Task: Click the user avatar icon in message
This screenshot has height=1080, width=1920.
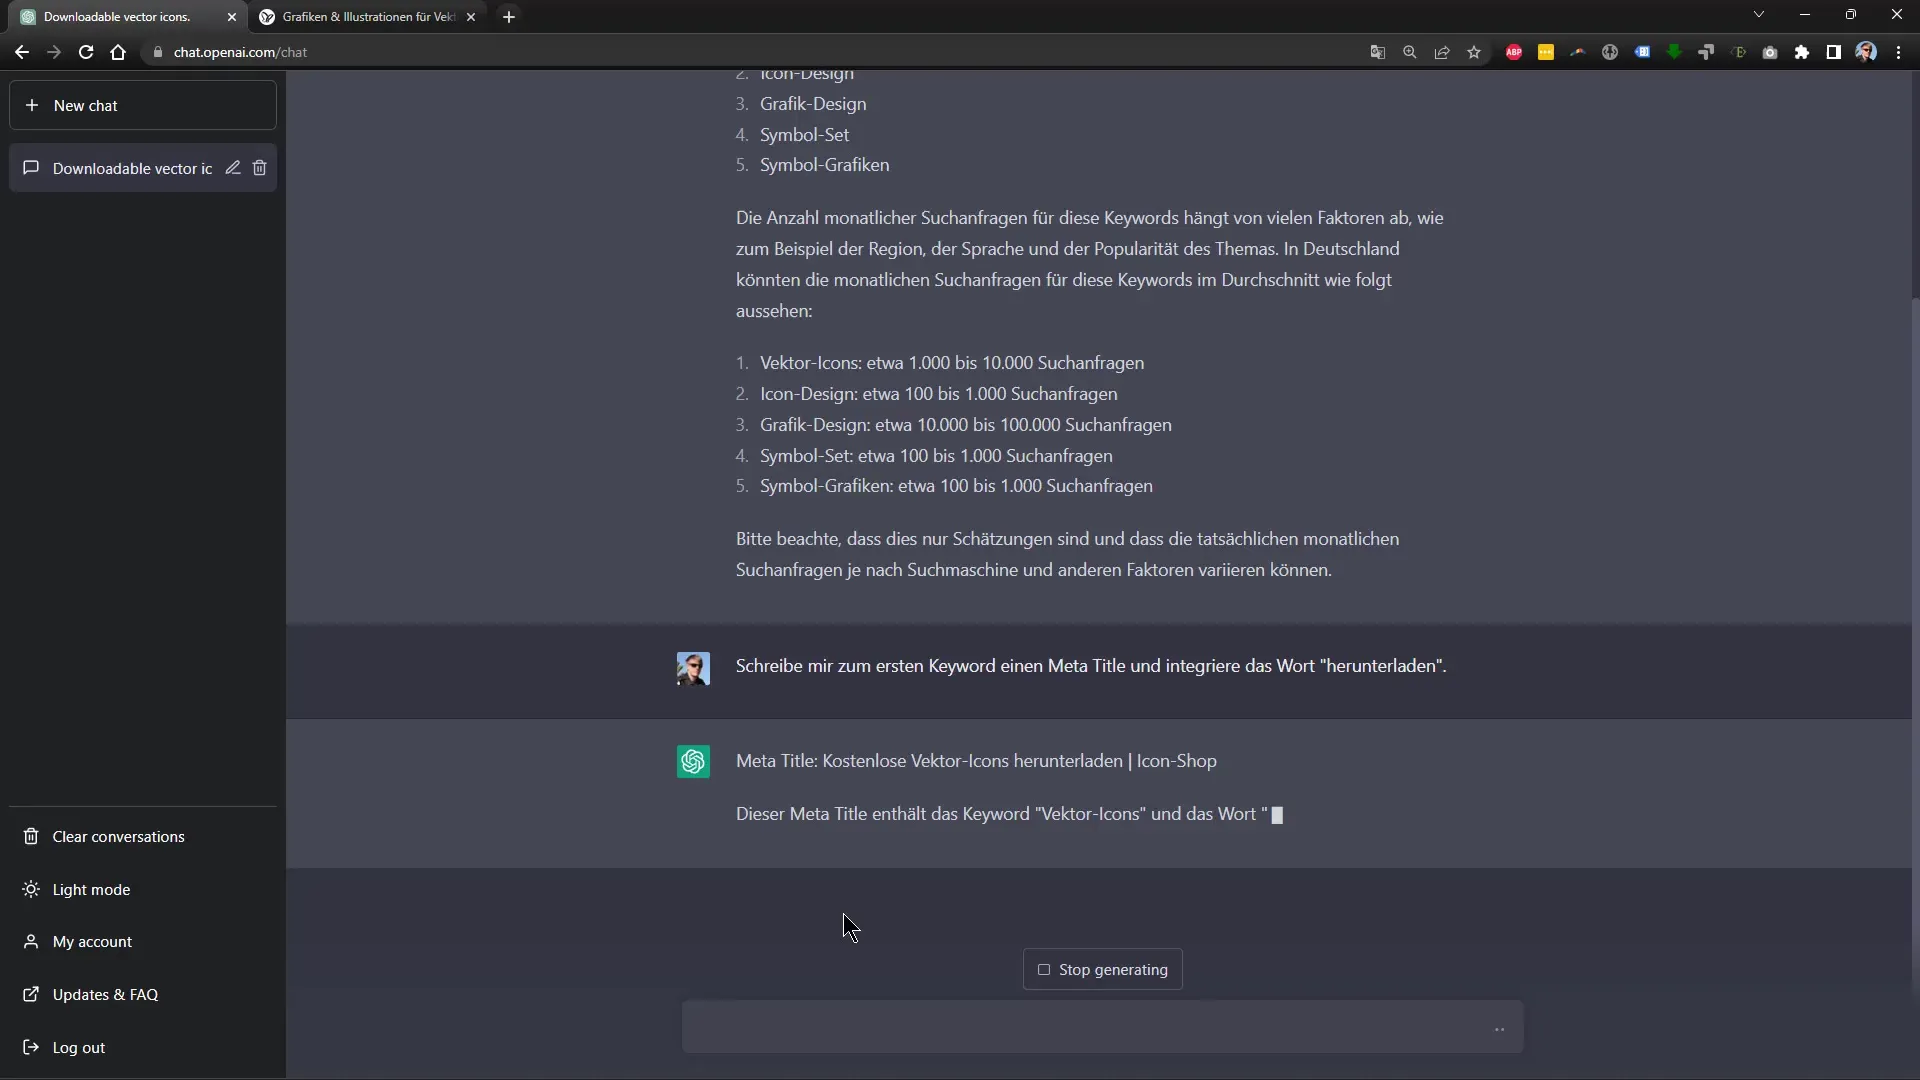Action: (692, 666)
